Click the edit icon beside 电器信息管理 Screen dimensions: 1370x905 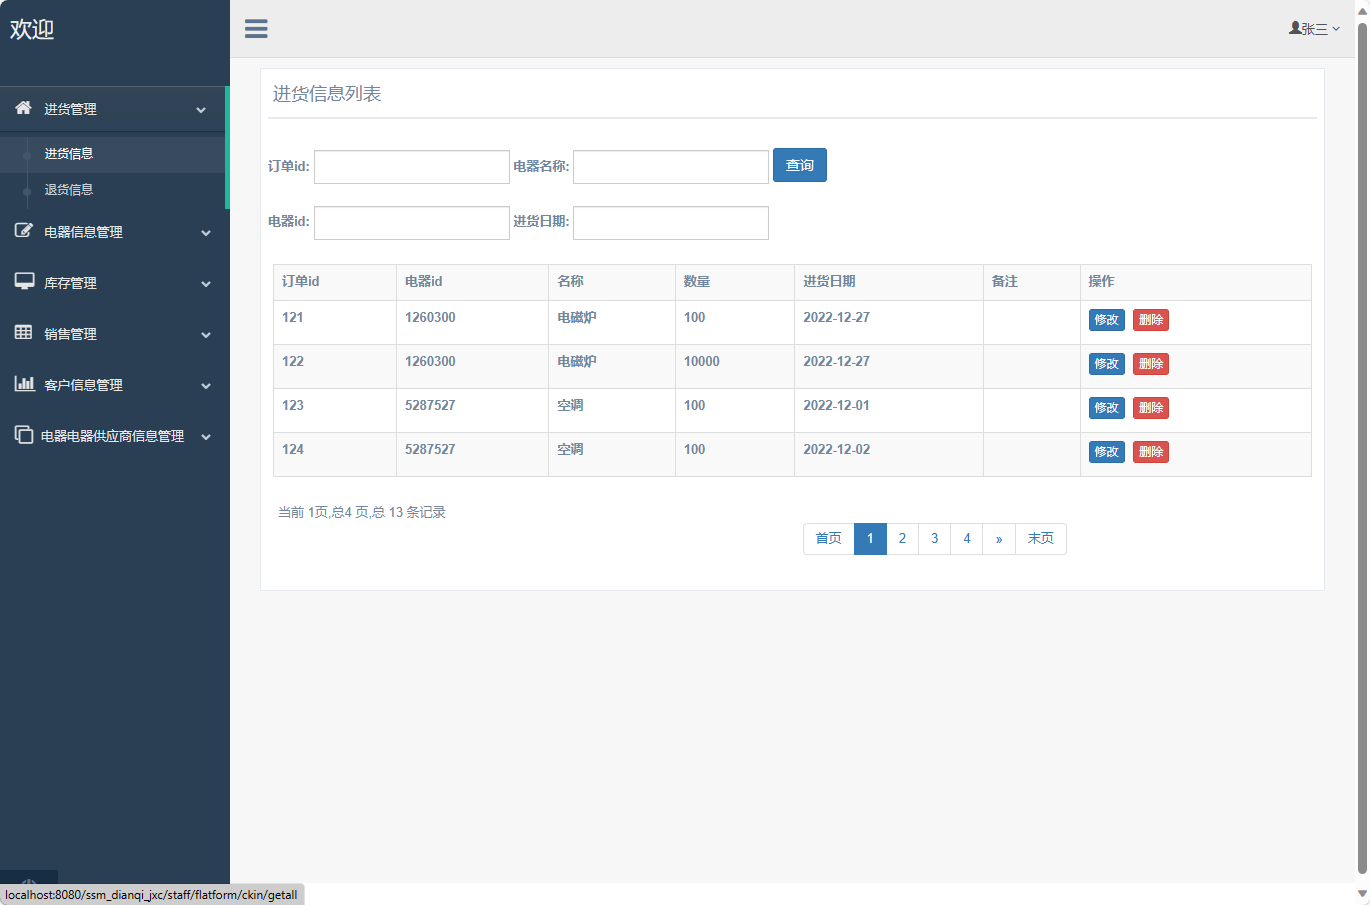[x=24, y=231]
